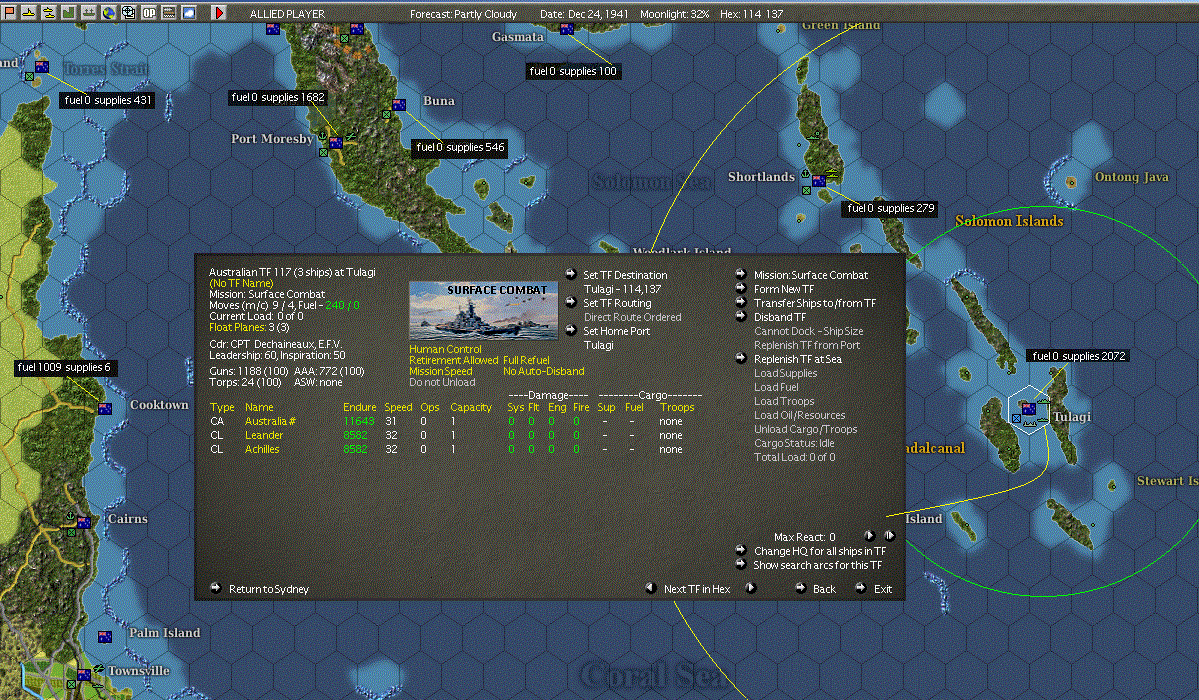Click 'fuel 1009 supplies 6' Cooktown label
Image resolution: width=1199 pixels, height=700 pixels.
point(64,368)
